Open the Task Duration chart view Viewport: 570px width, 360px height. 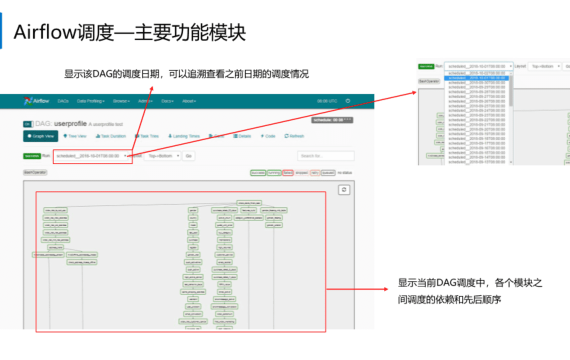click(x=111, y=136)
